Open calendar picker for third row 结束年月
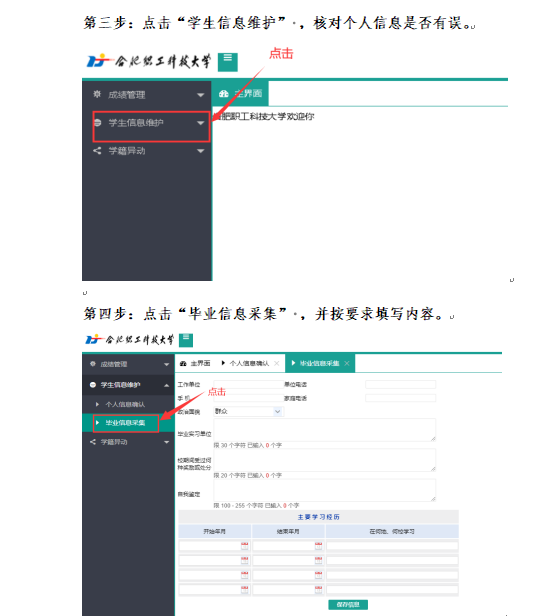 click(318, 575)
